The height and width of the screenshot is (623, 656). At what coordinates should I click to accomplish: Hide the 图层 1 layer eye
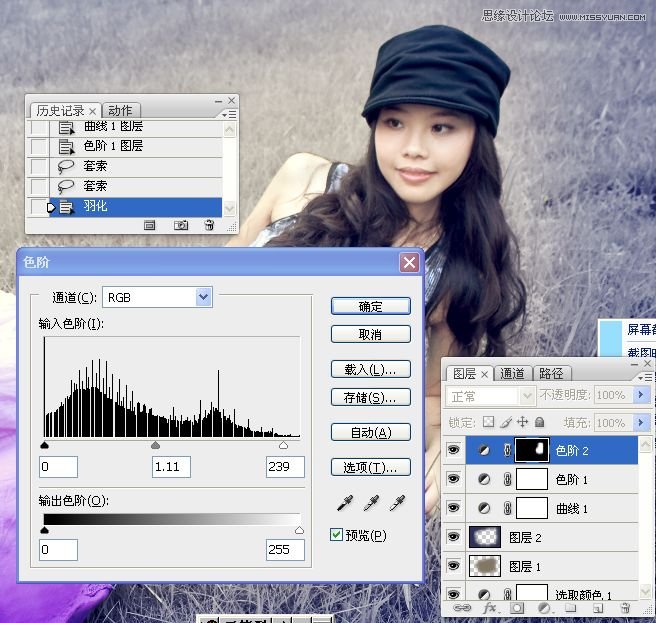pyautogui.click(x=454, y=566)
